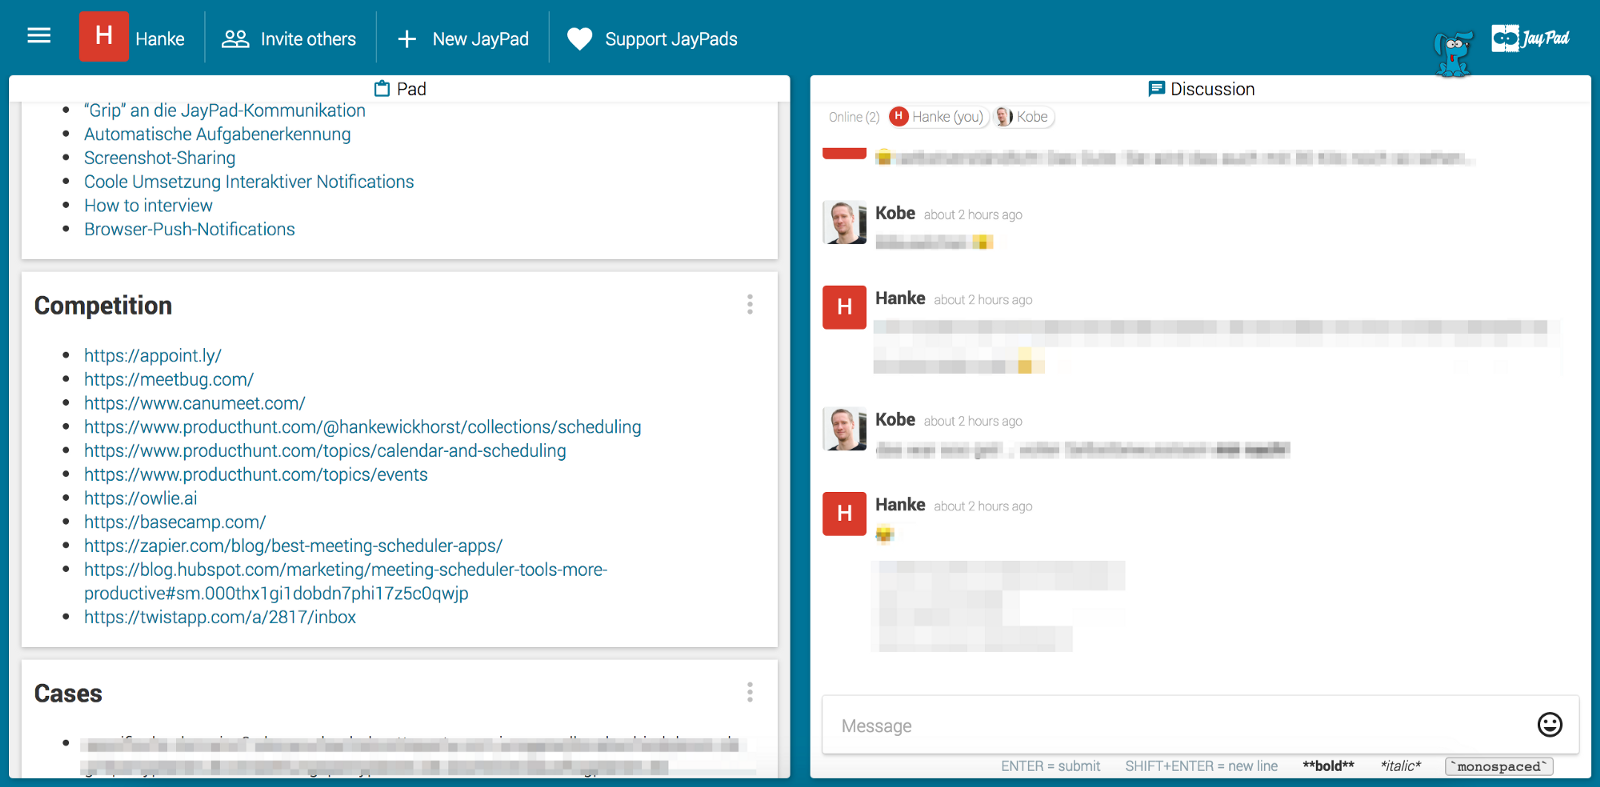Open HubSpot meeting scheduler tools link

346,582
